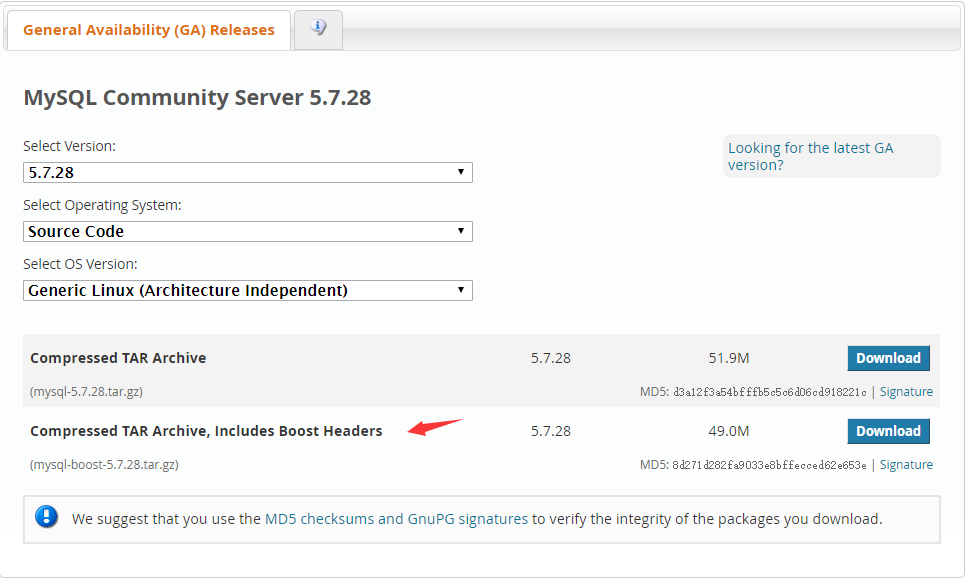This screenshot has height=579, width=972.
Task: Download the mysql-5.7.28.tar.gz archive
Action: coord(888,358)
